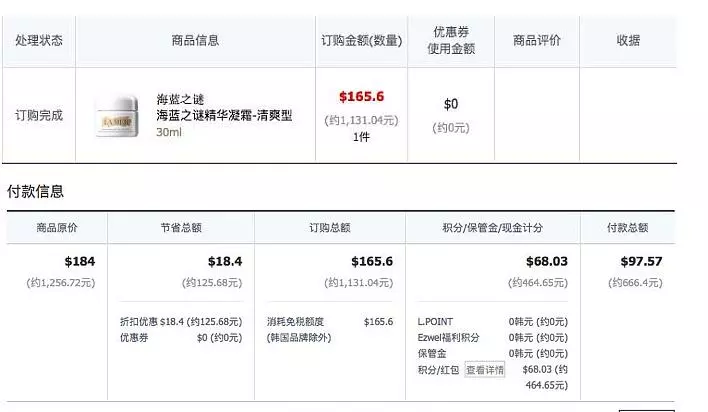
Task: Click the 收据 column header
Action: click(628, 41)
